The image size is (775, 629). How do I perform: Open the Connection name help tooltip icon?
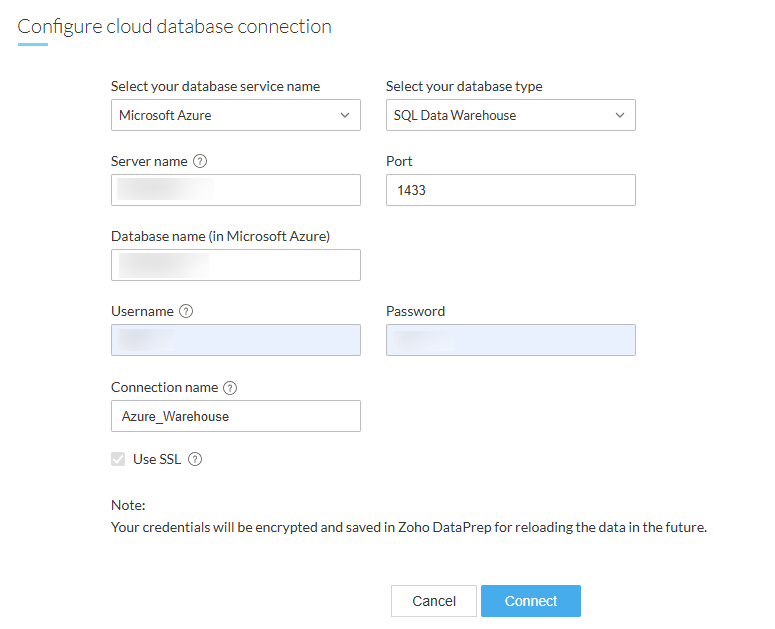click(x=230, y=388)
